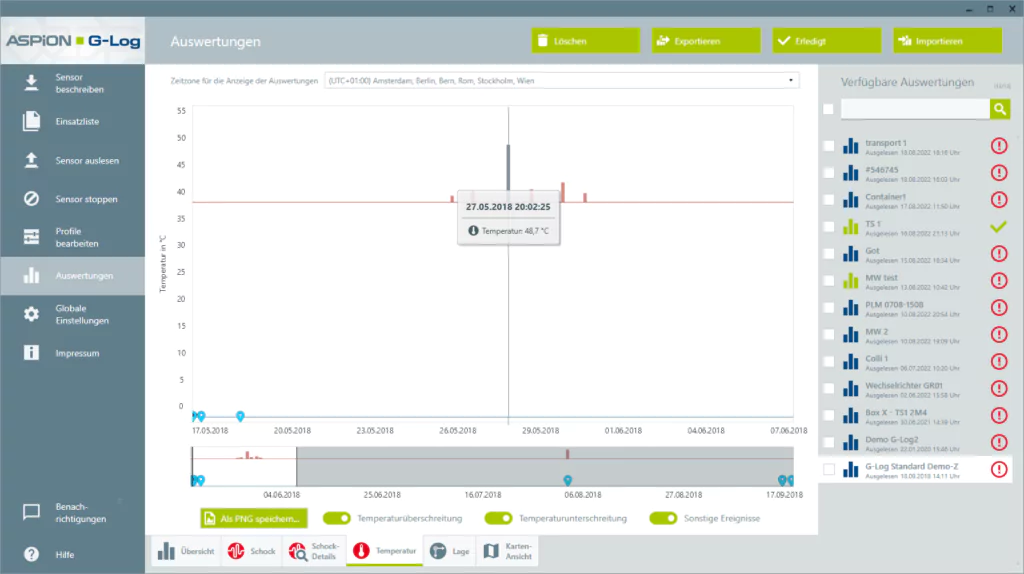The height and width of the screenshot is (574, 1024).
Task: Toggle Temperaturüberschreitung switch
Action: coord(338,518)
